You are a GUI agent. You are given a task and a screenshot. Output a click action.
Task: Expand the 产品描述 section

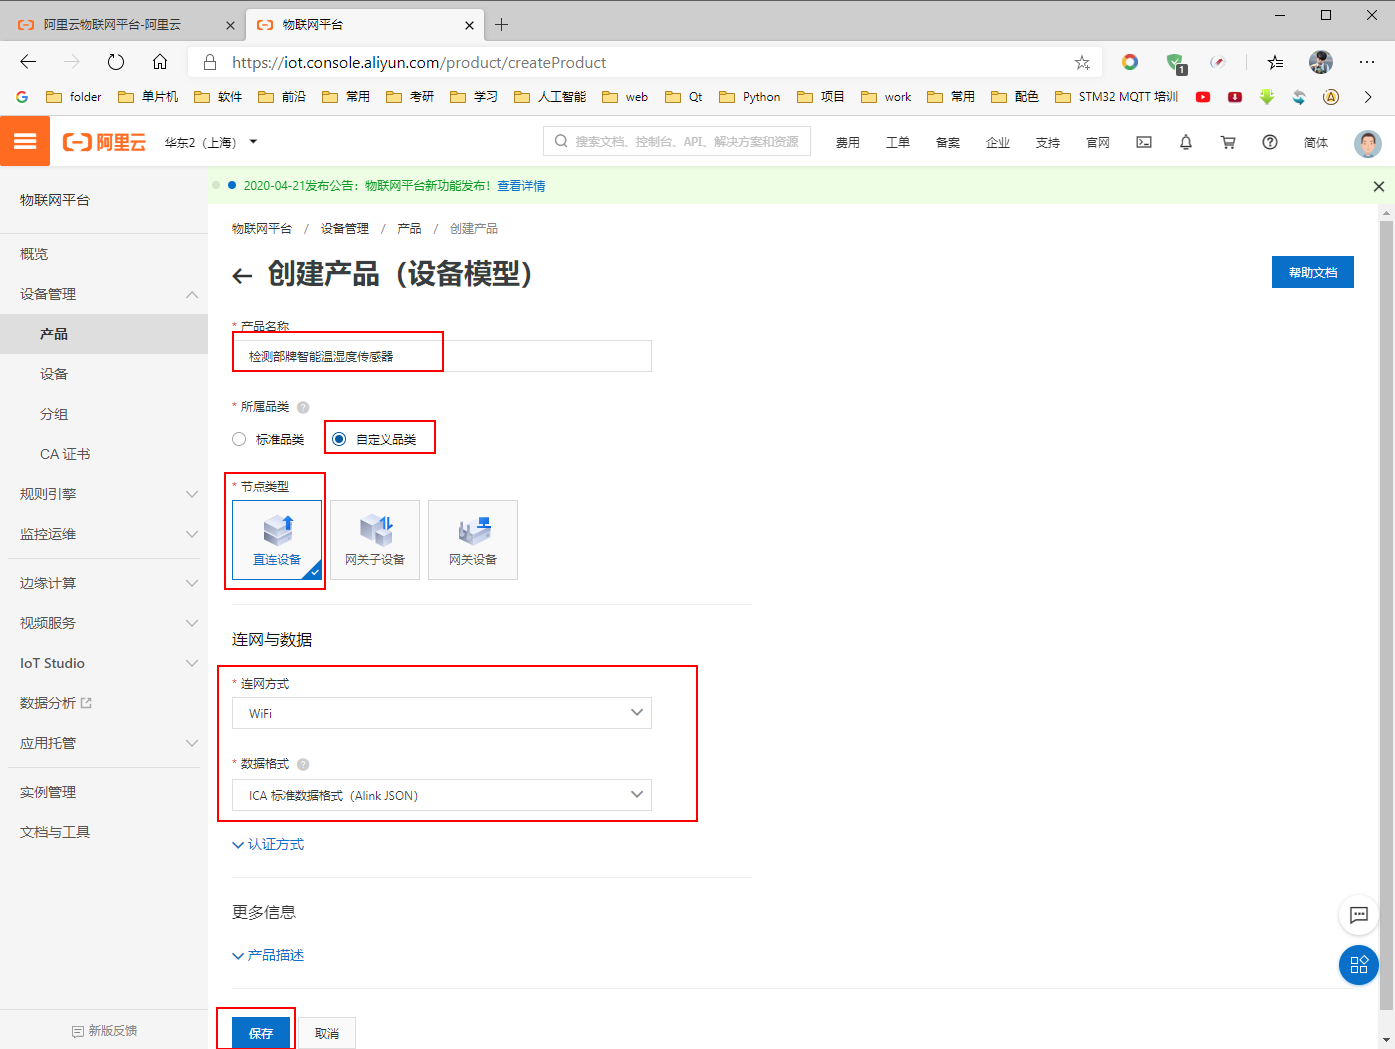point(268,956)
